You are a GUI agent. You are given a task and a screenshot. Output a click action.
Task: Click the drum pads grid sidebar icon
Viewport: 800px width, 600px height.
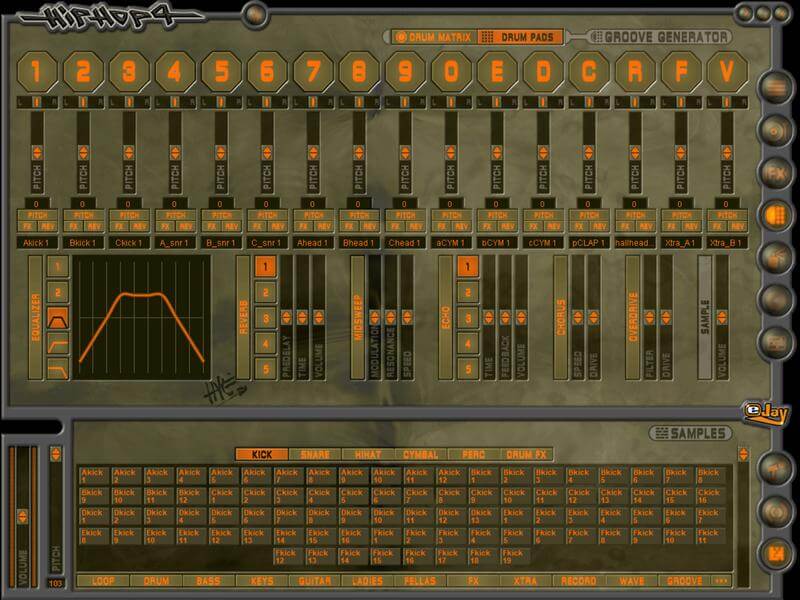[775, 214]
